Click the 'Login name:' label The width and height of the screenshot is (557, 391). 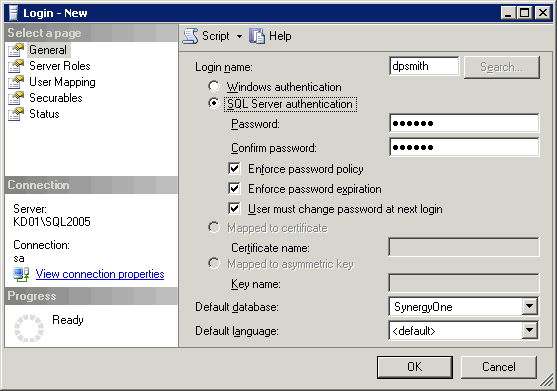point(224,67)
